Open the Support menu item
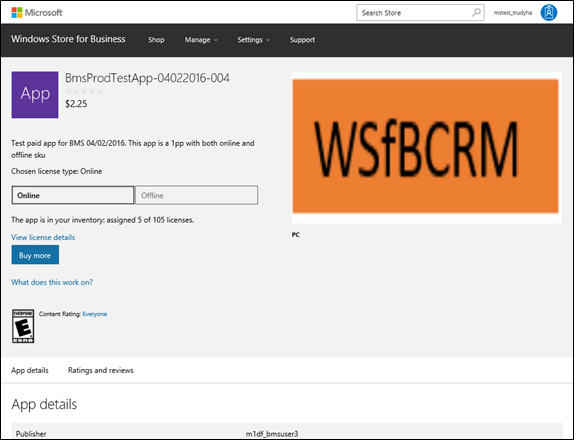The image size is (576, 442). (302, 40)
